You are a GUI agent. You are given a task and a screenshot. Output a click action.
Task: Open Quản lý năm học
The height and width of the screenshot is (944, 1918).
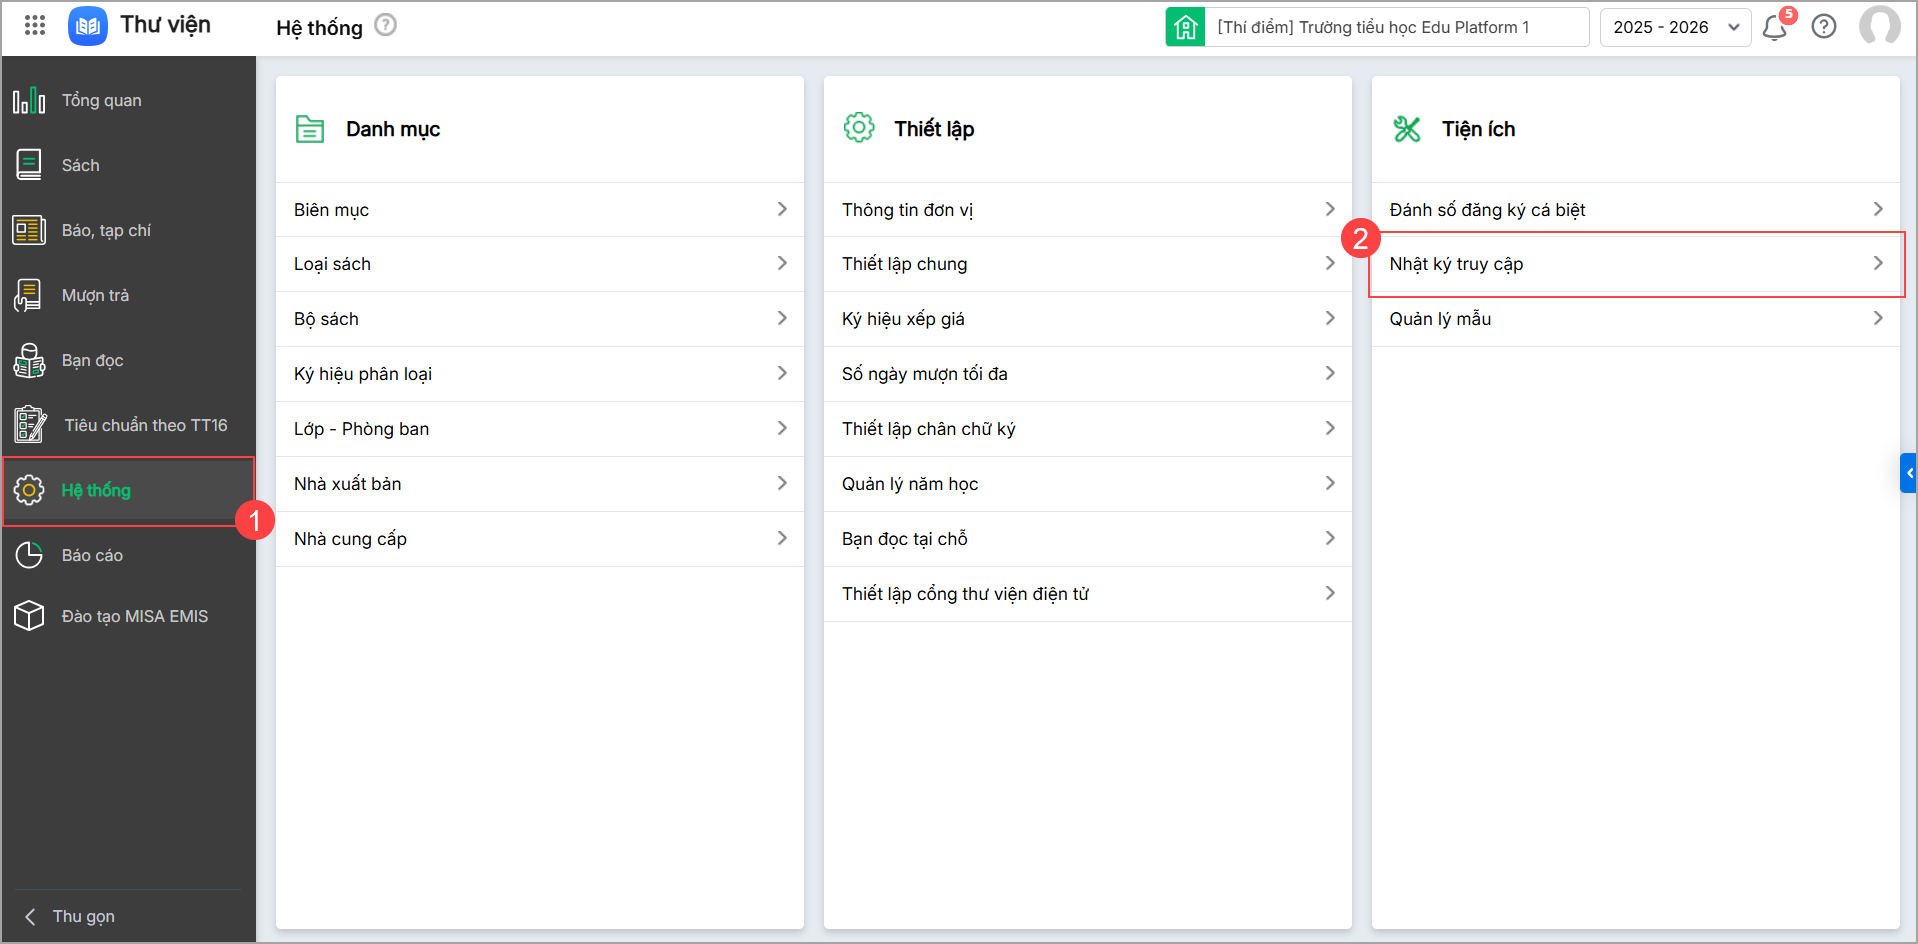click(x=1087, y=484)
